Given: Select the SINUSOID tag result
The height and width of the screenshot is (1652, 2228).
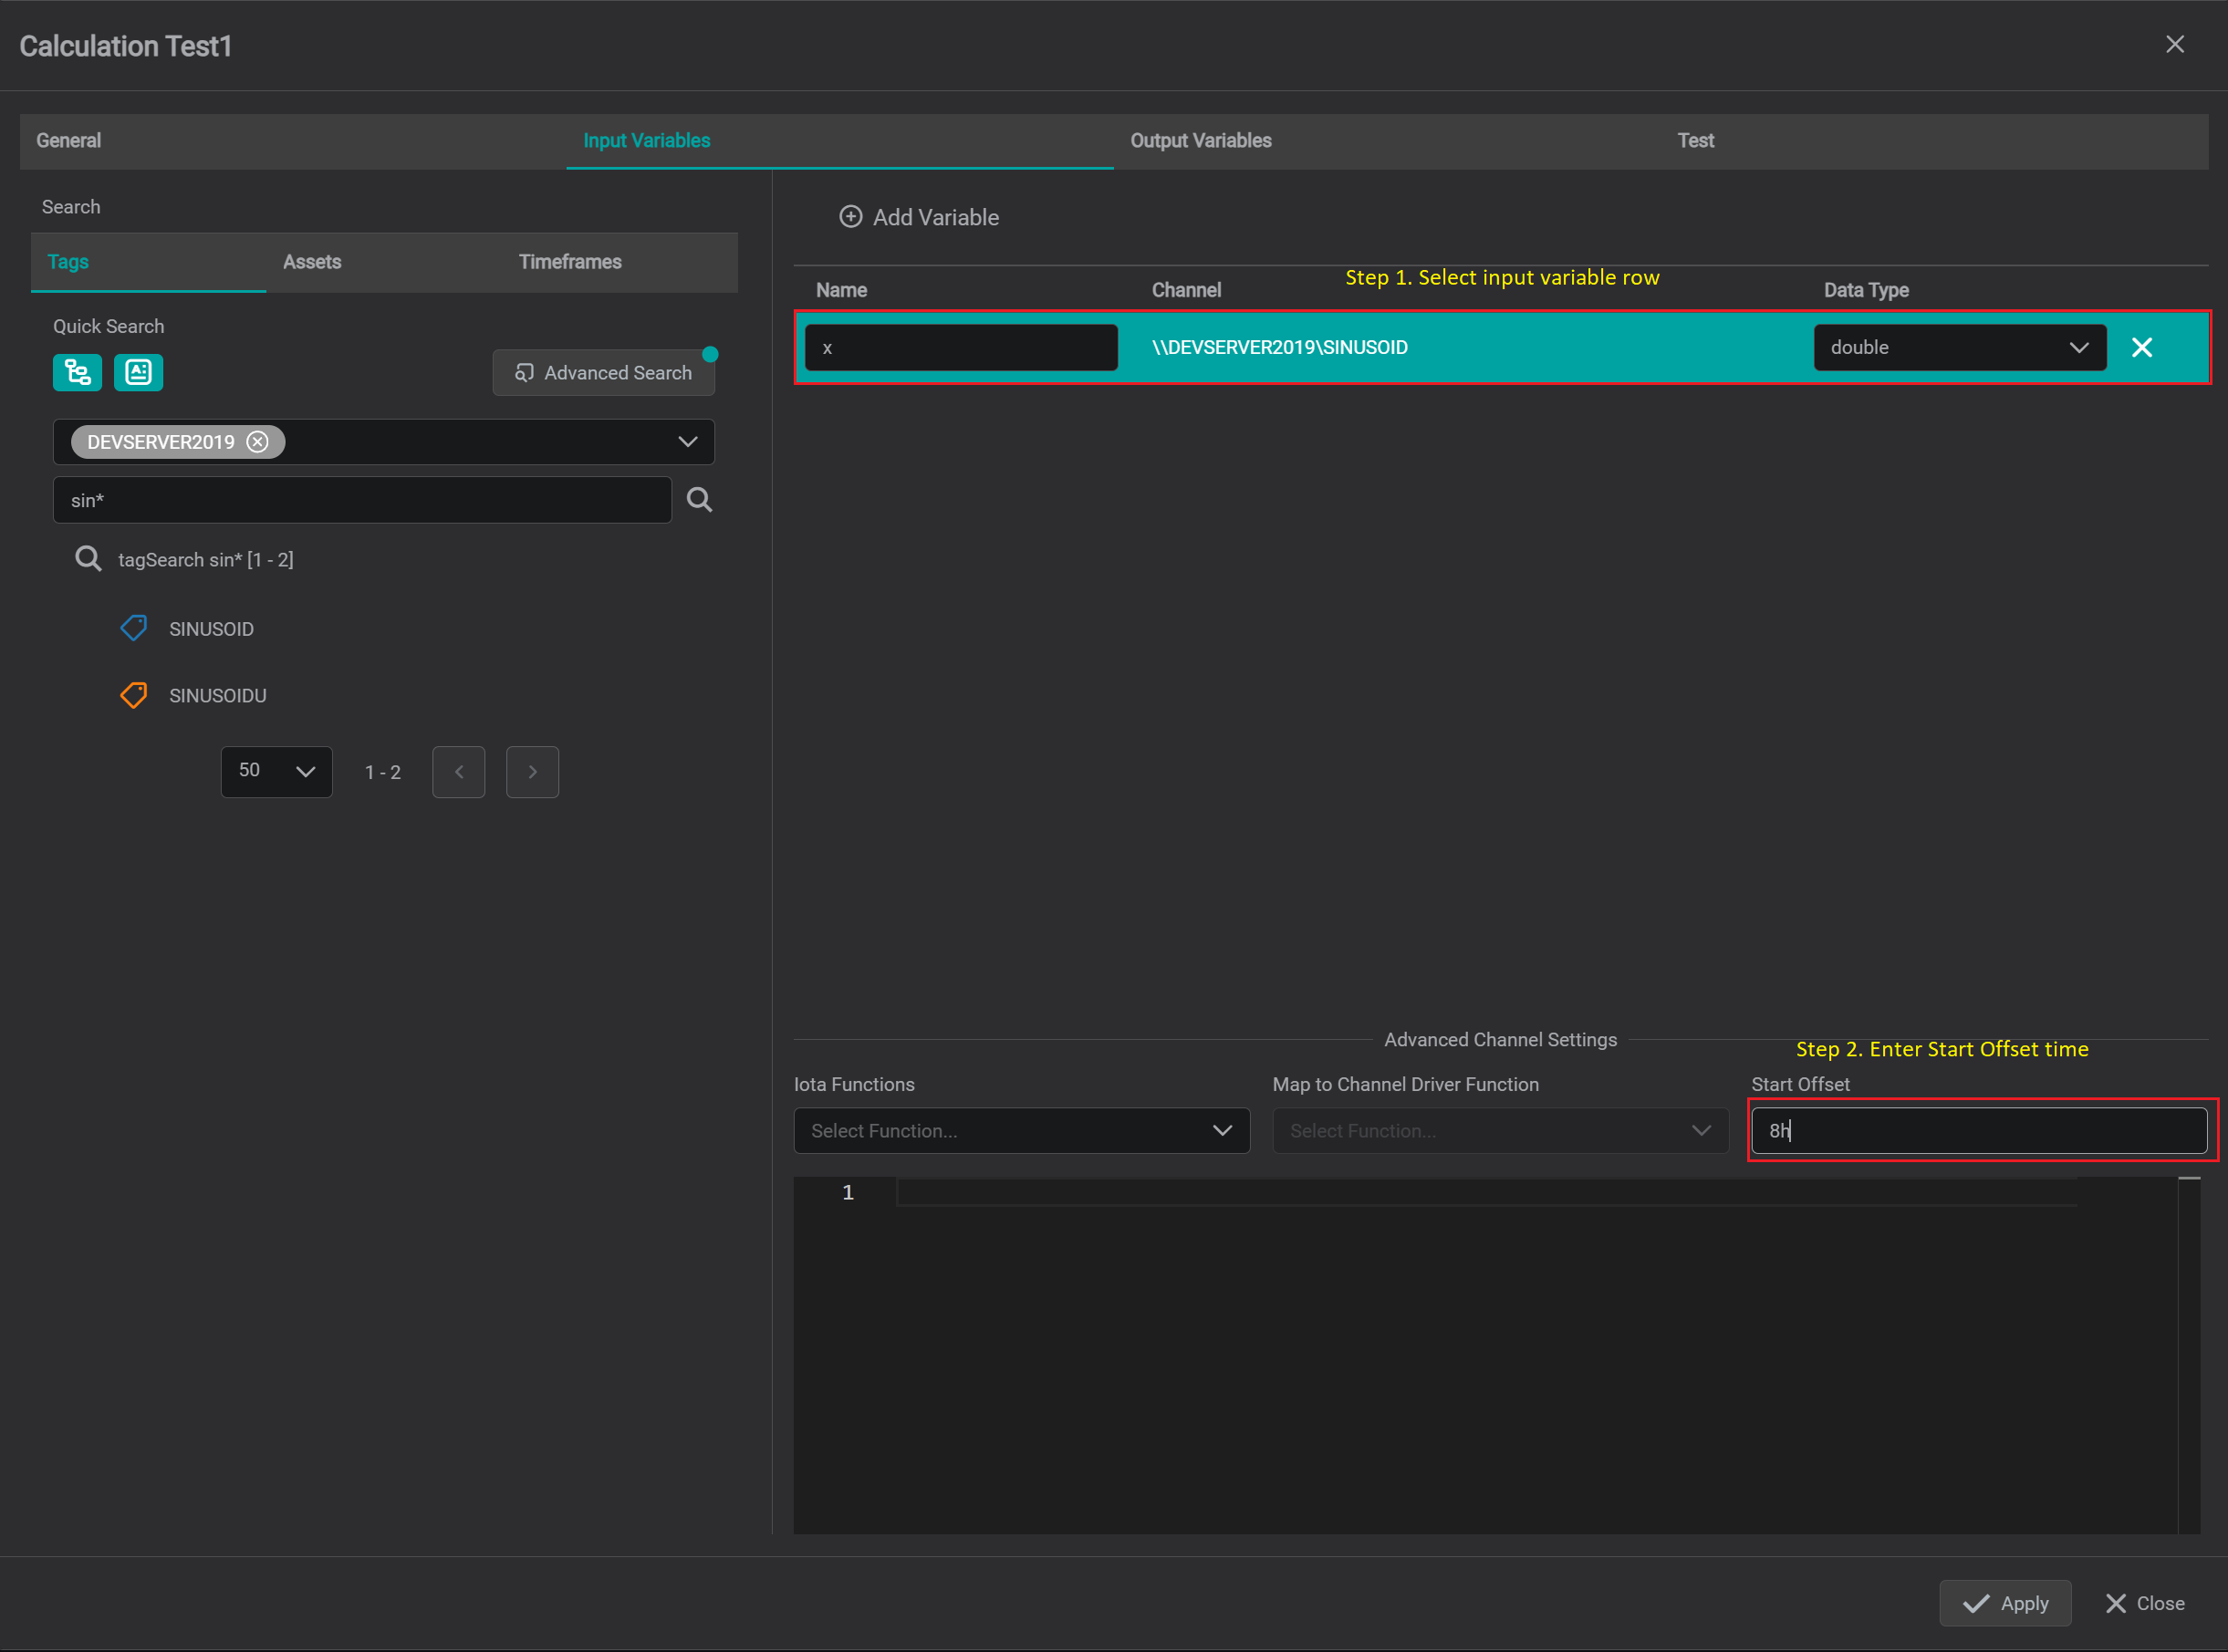Looking at the screenshot, I should click(x=211, y=629).
